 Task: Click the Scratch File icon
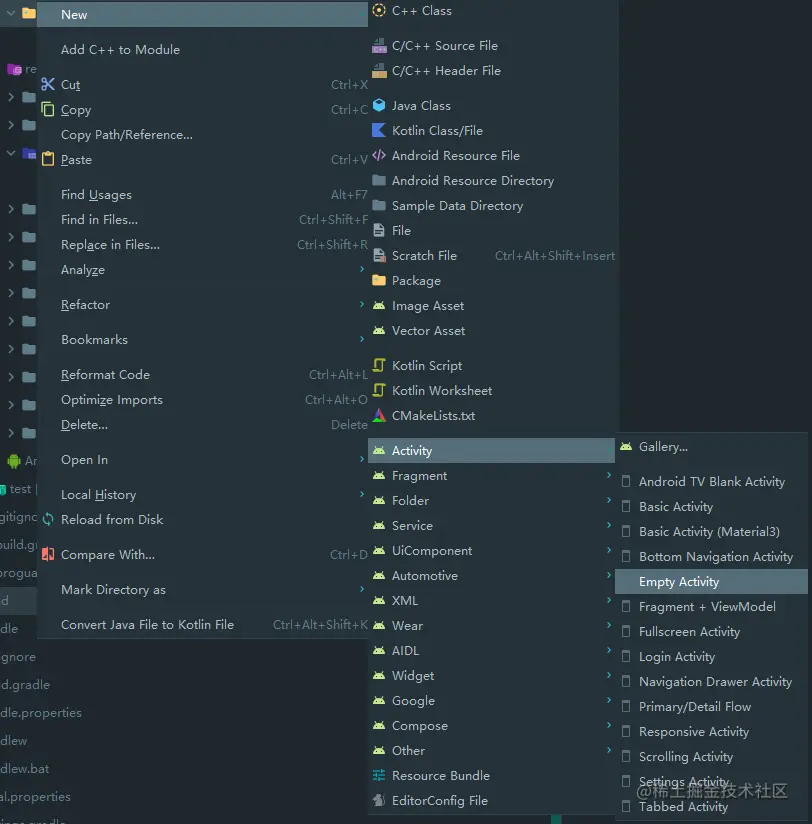click(379, 255)
